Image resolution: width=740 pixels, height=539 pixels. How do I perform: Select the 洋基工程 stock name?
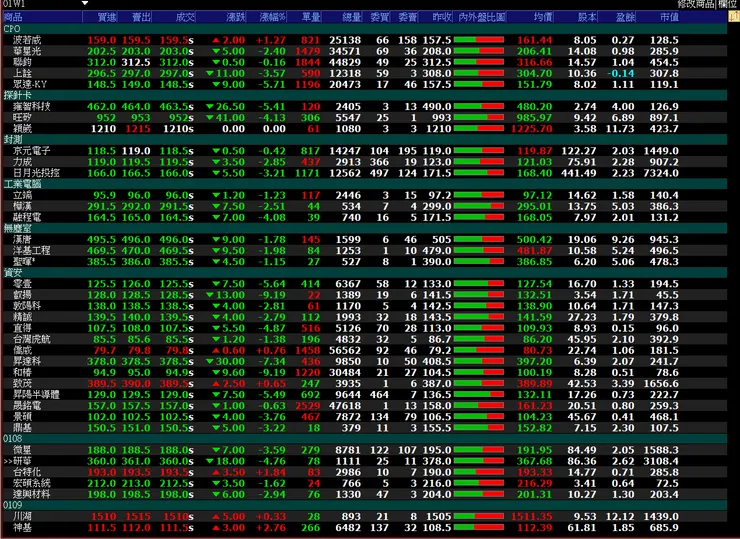click(x=32, y=251)
